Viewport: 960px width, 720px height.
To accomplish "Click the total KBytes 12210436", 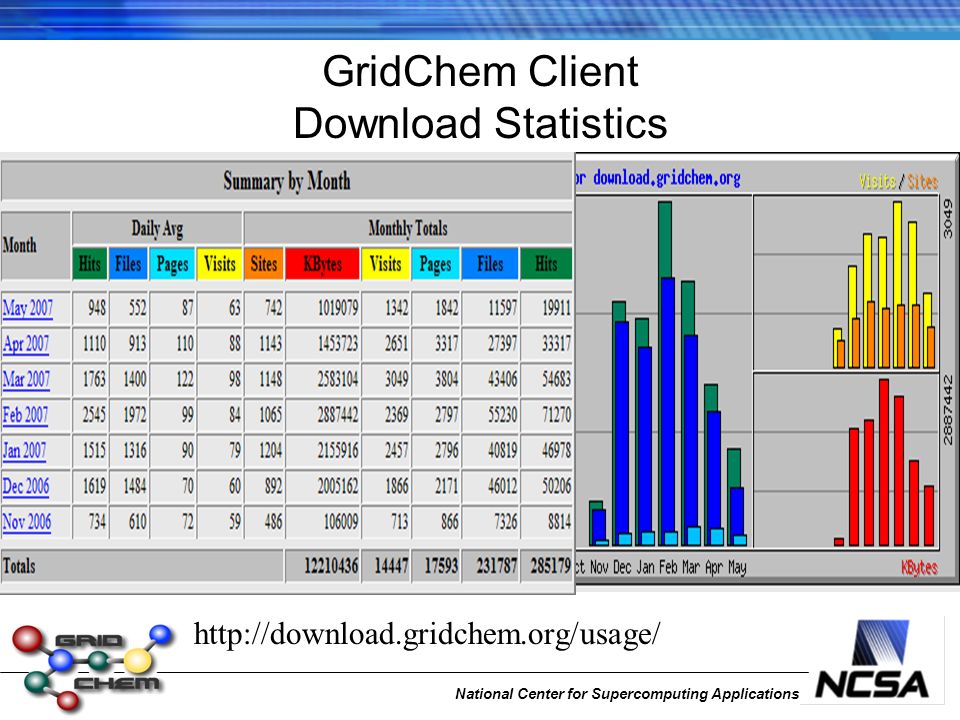I will [331, 566].
